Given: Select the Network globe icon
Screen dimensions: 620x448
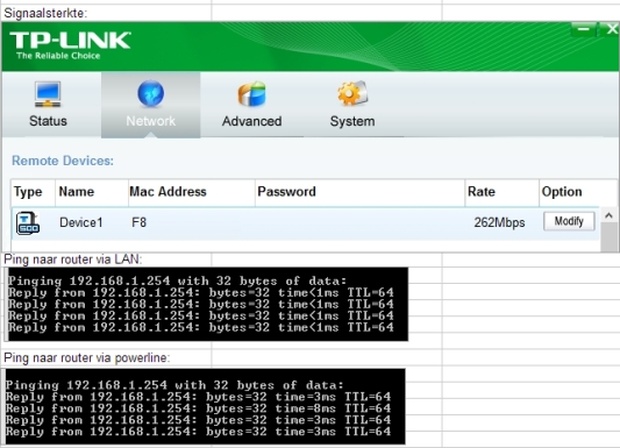Looking at the screenshot, I should pos(151,93).
